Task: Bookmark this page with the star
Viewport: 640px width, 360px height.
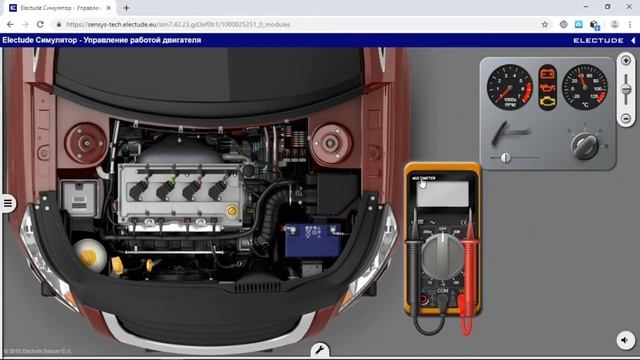Action: [544, 24]
